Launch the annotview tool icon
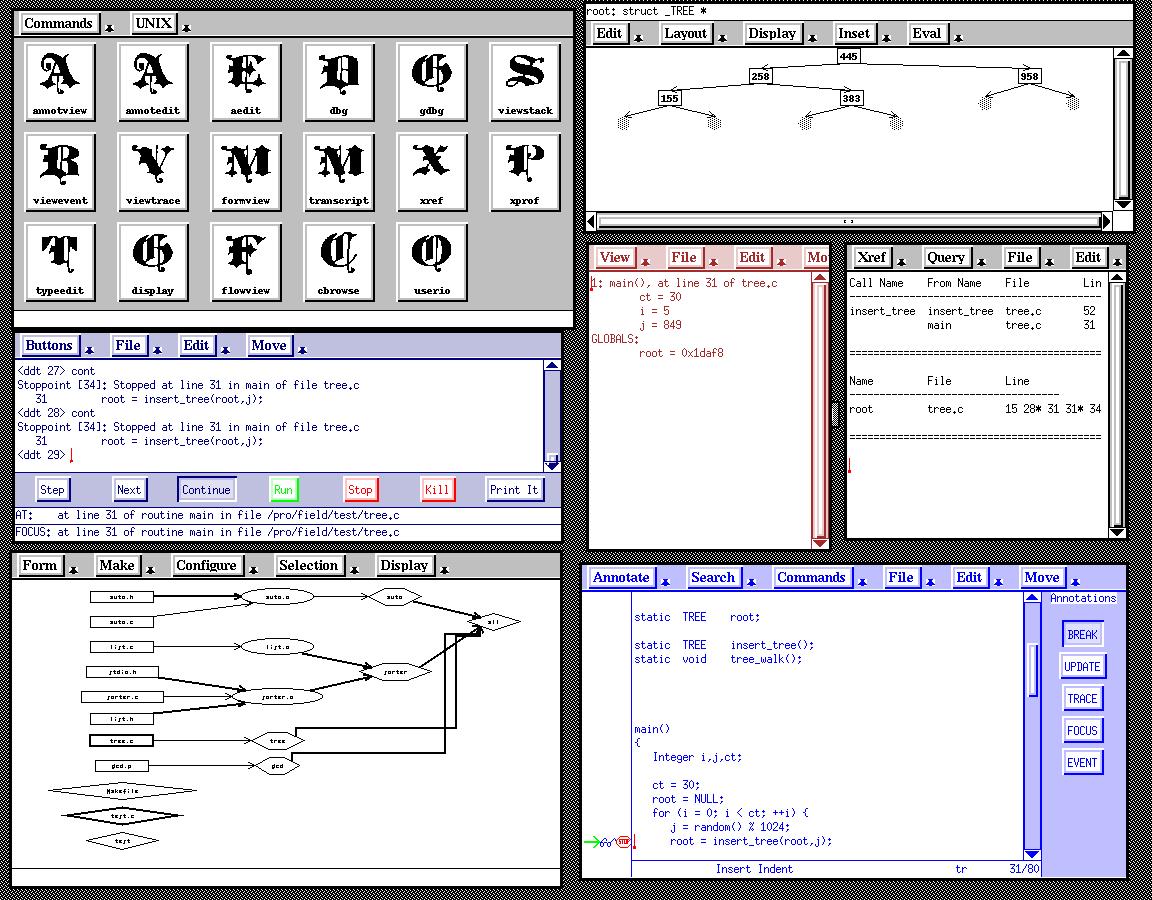This screenshot has height=900, width=1152. click(60, 81)
